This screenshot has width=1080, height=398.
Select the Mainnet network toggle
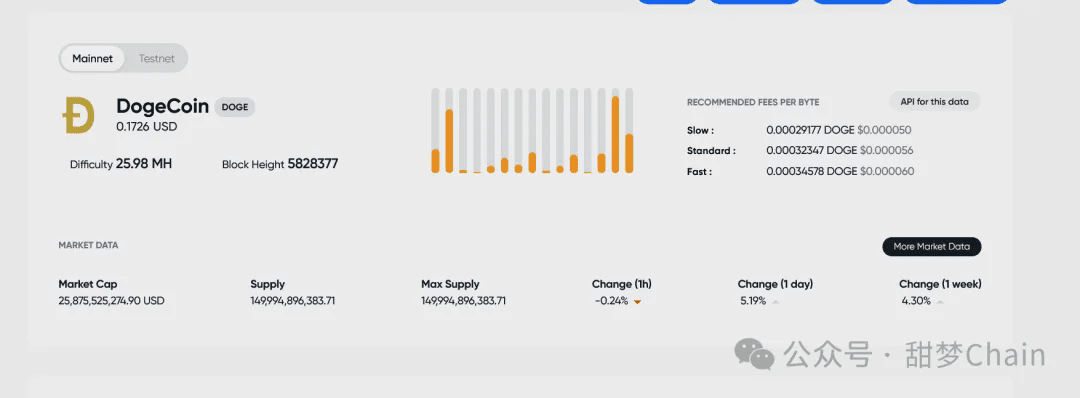tap(92, 59)
